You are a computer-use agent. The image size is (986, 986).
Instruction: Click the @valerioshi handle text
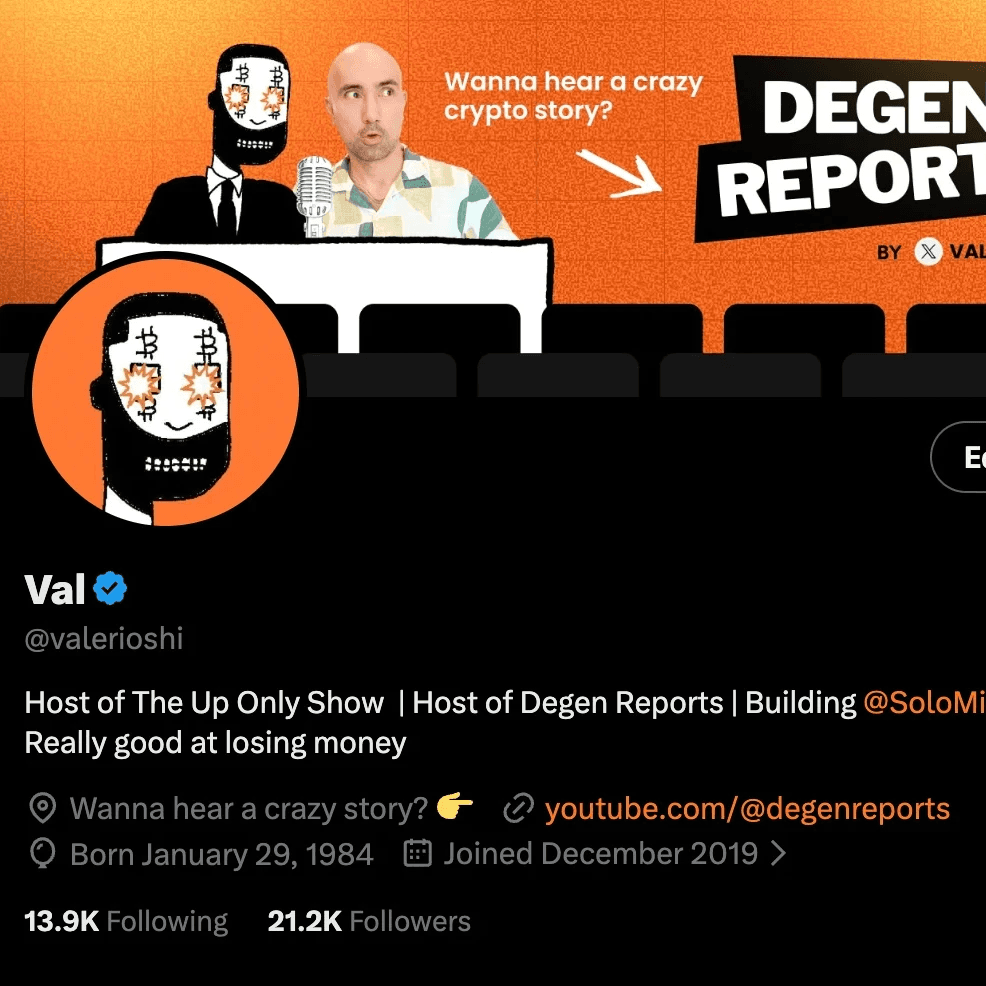pyautogui.click(x=104, y=638)
